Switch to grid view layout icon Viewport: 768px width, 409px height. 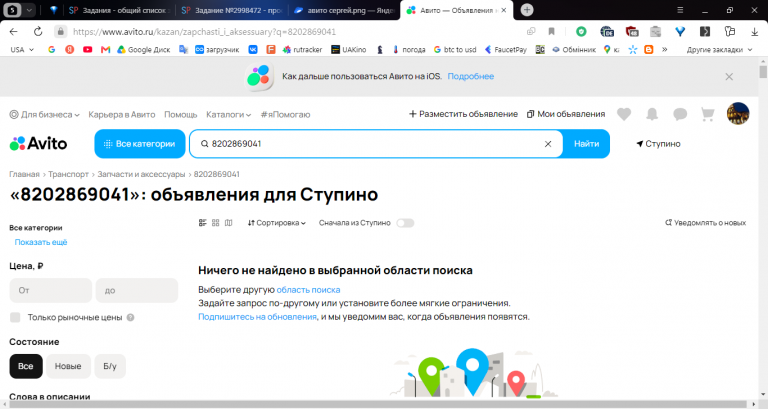coord(216,223)
